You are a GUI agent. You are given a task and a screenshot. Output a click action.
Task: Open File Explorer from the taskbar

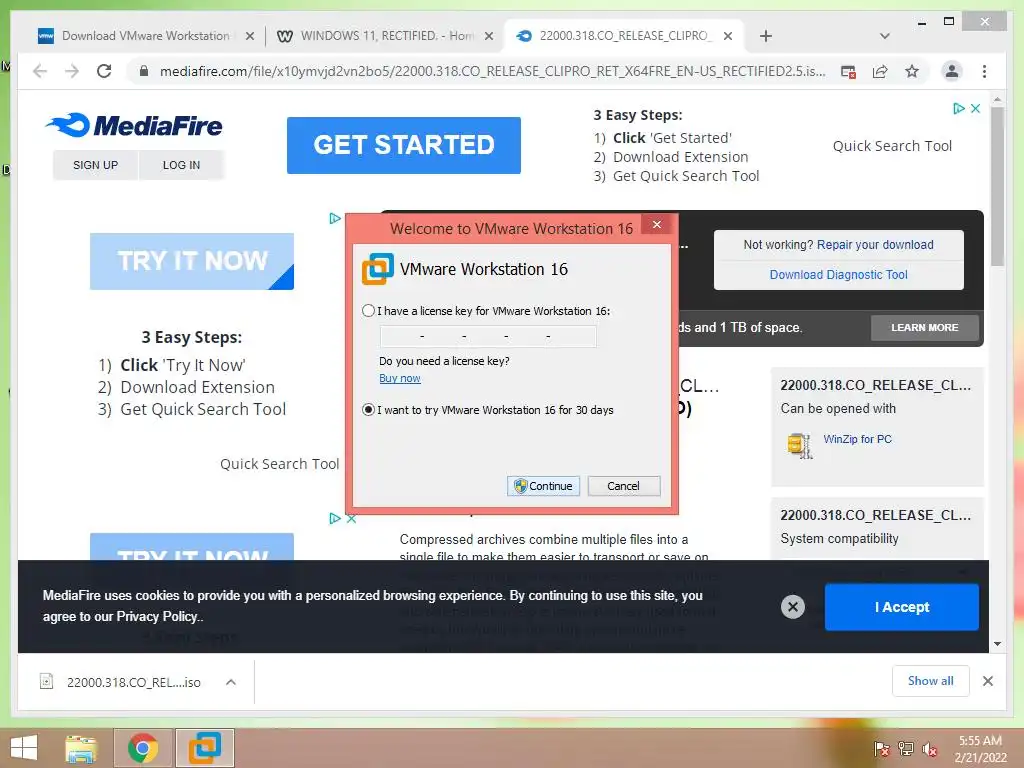pyautogui.click(x=80, y=748)
